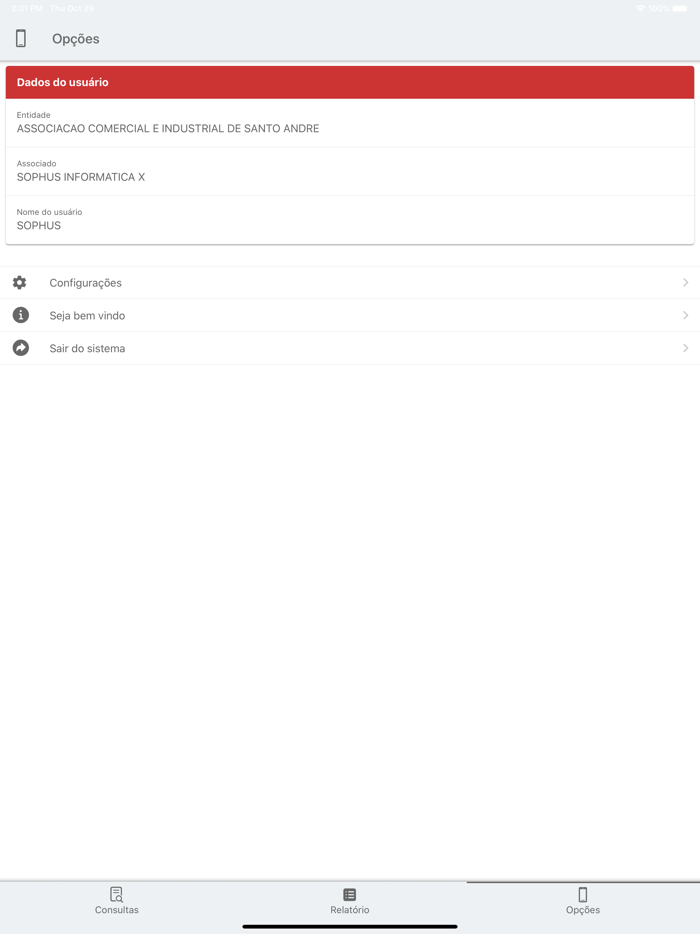The image size is (700, 934).
Task: Switch to the Consultas tab
Action: tap(117, 901)
